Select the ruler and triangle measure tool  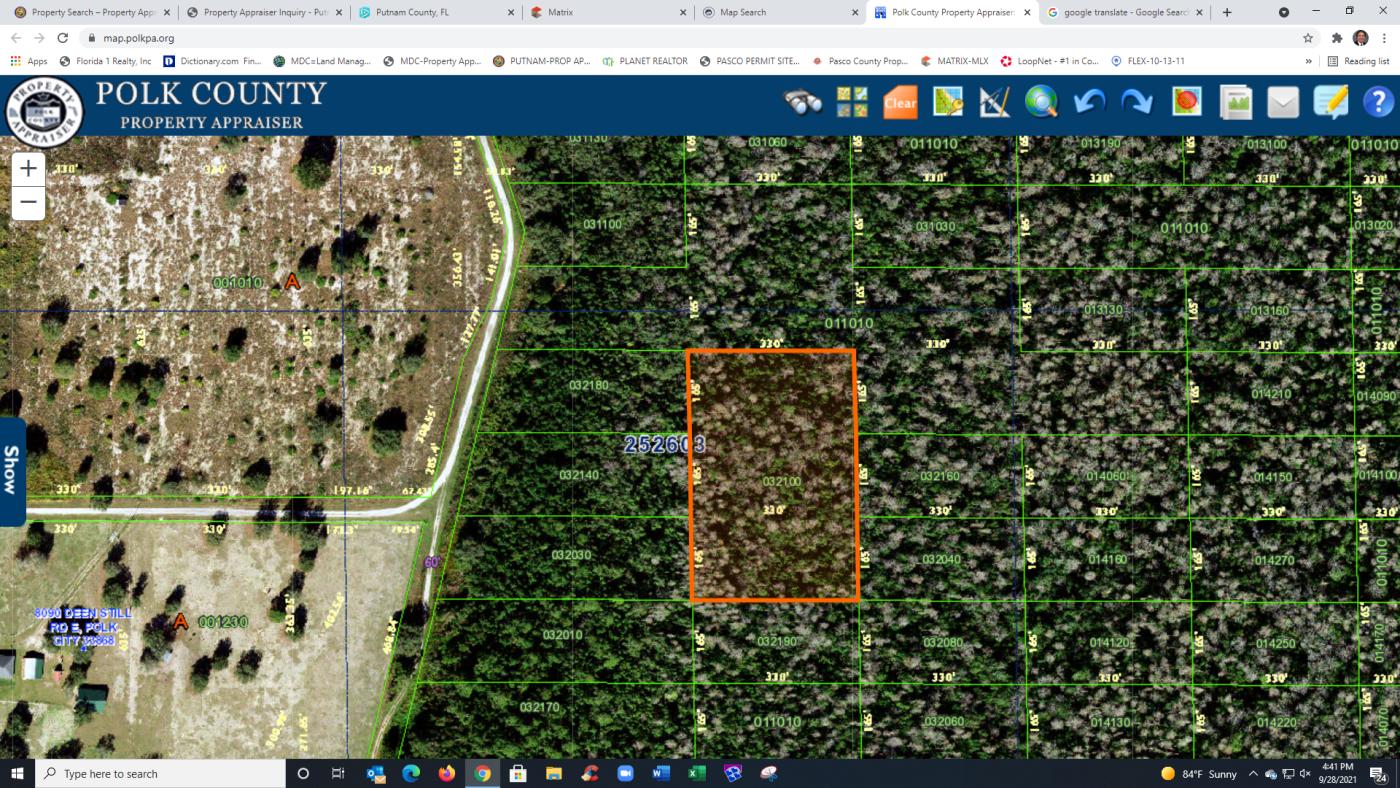pos(994,102)
